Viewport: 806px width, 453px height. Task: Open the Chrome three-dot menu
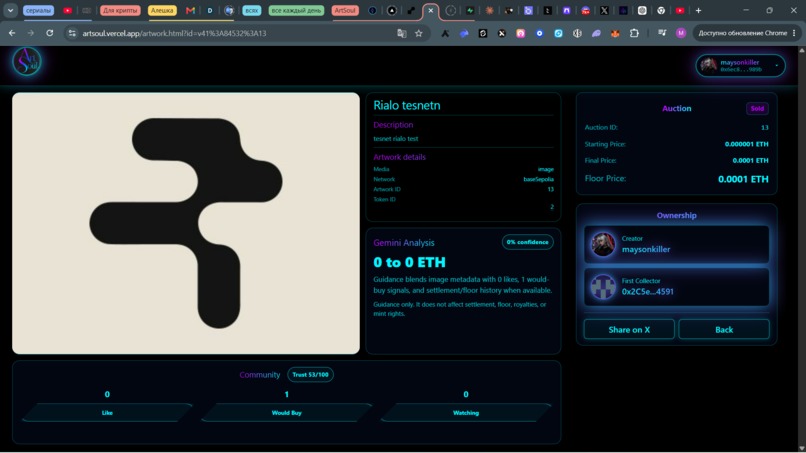point(794,33)
